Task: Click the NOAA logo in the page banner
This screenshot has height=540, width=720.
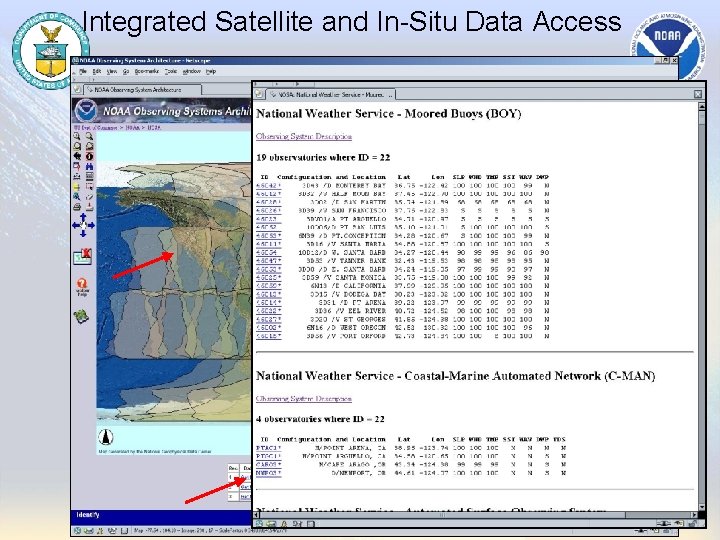Action: pyautogui.click(x=86, y=111)
